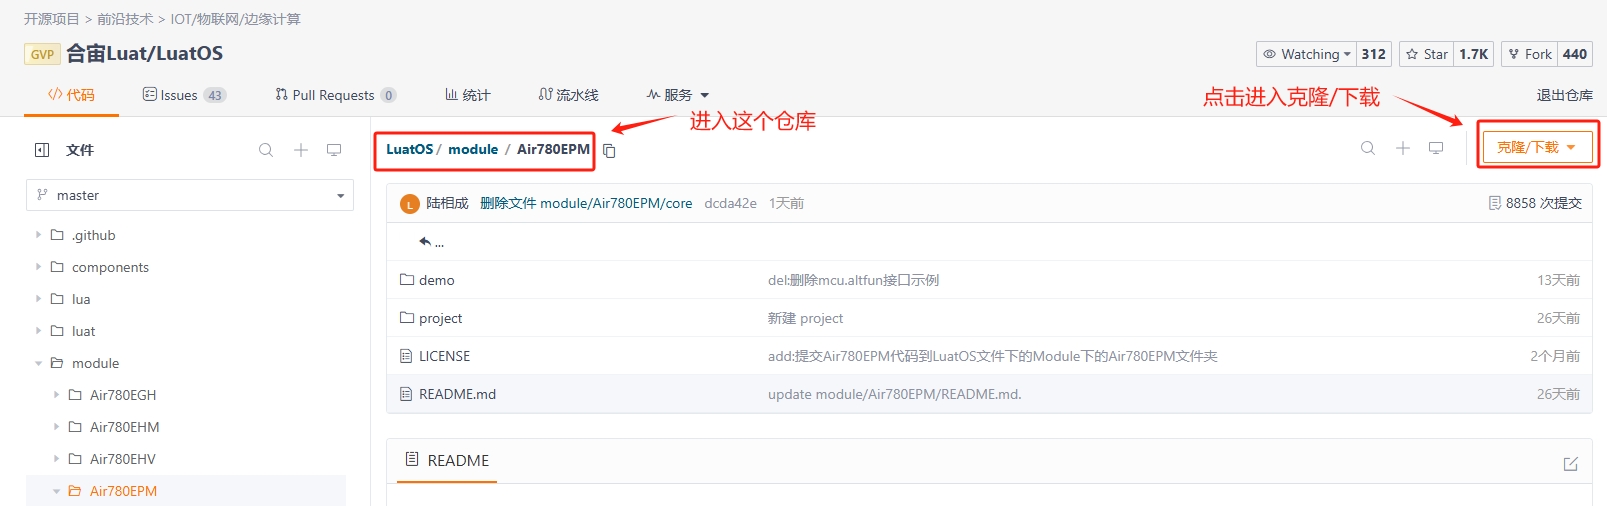Collapse the file panel sidebar icon
Image resolution: width=1607 pixels, height=506 pixels.
(42, 150)
